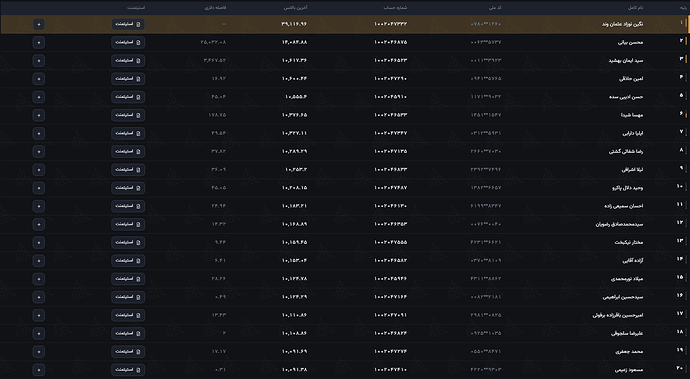The image size is (690, 379).
Task: Click account number 1002047555
Action: [x=390, y=243]
